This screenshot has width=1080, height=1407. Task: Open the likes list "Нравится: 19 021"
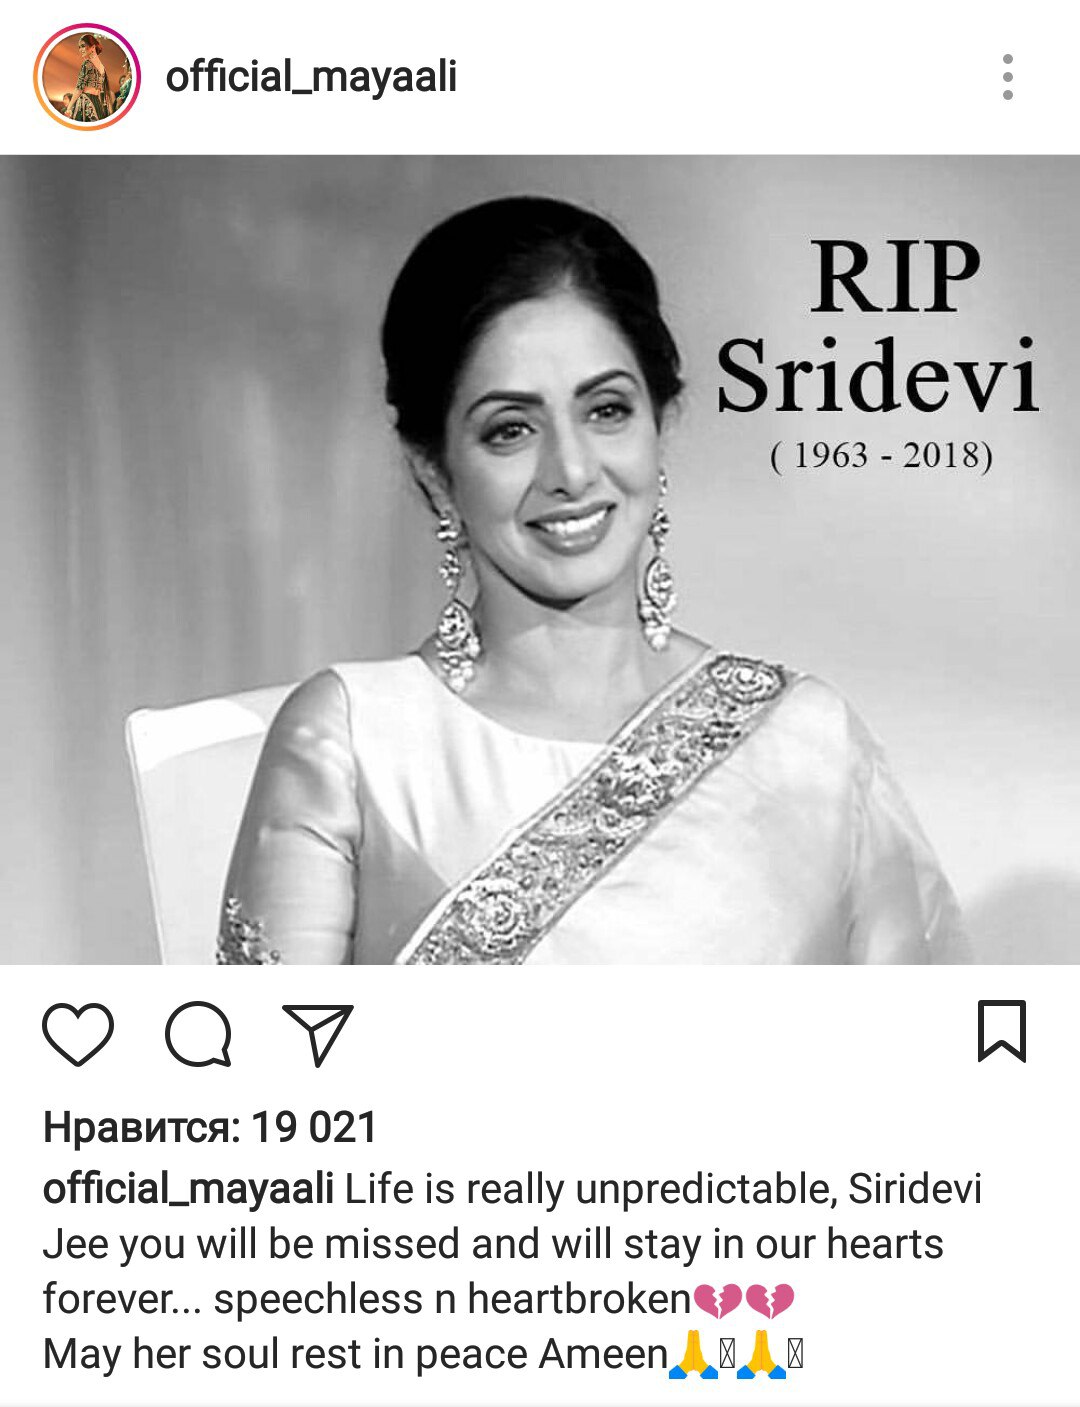click(210, 1128)
